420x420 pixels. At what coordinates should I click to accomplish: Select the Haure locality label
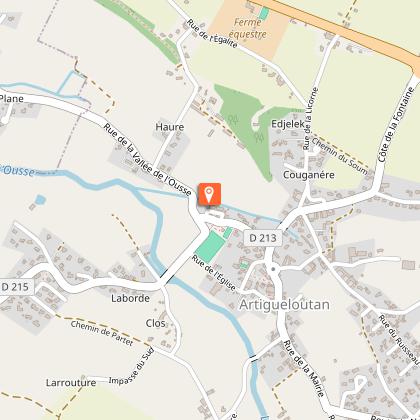click(170, 127)
